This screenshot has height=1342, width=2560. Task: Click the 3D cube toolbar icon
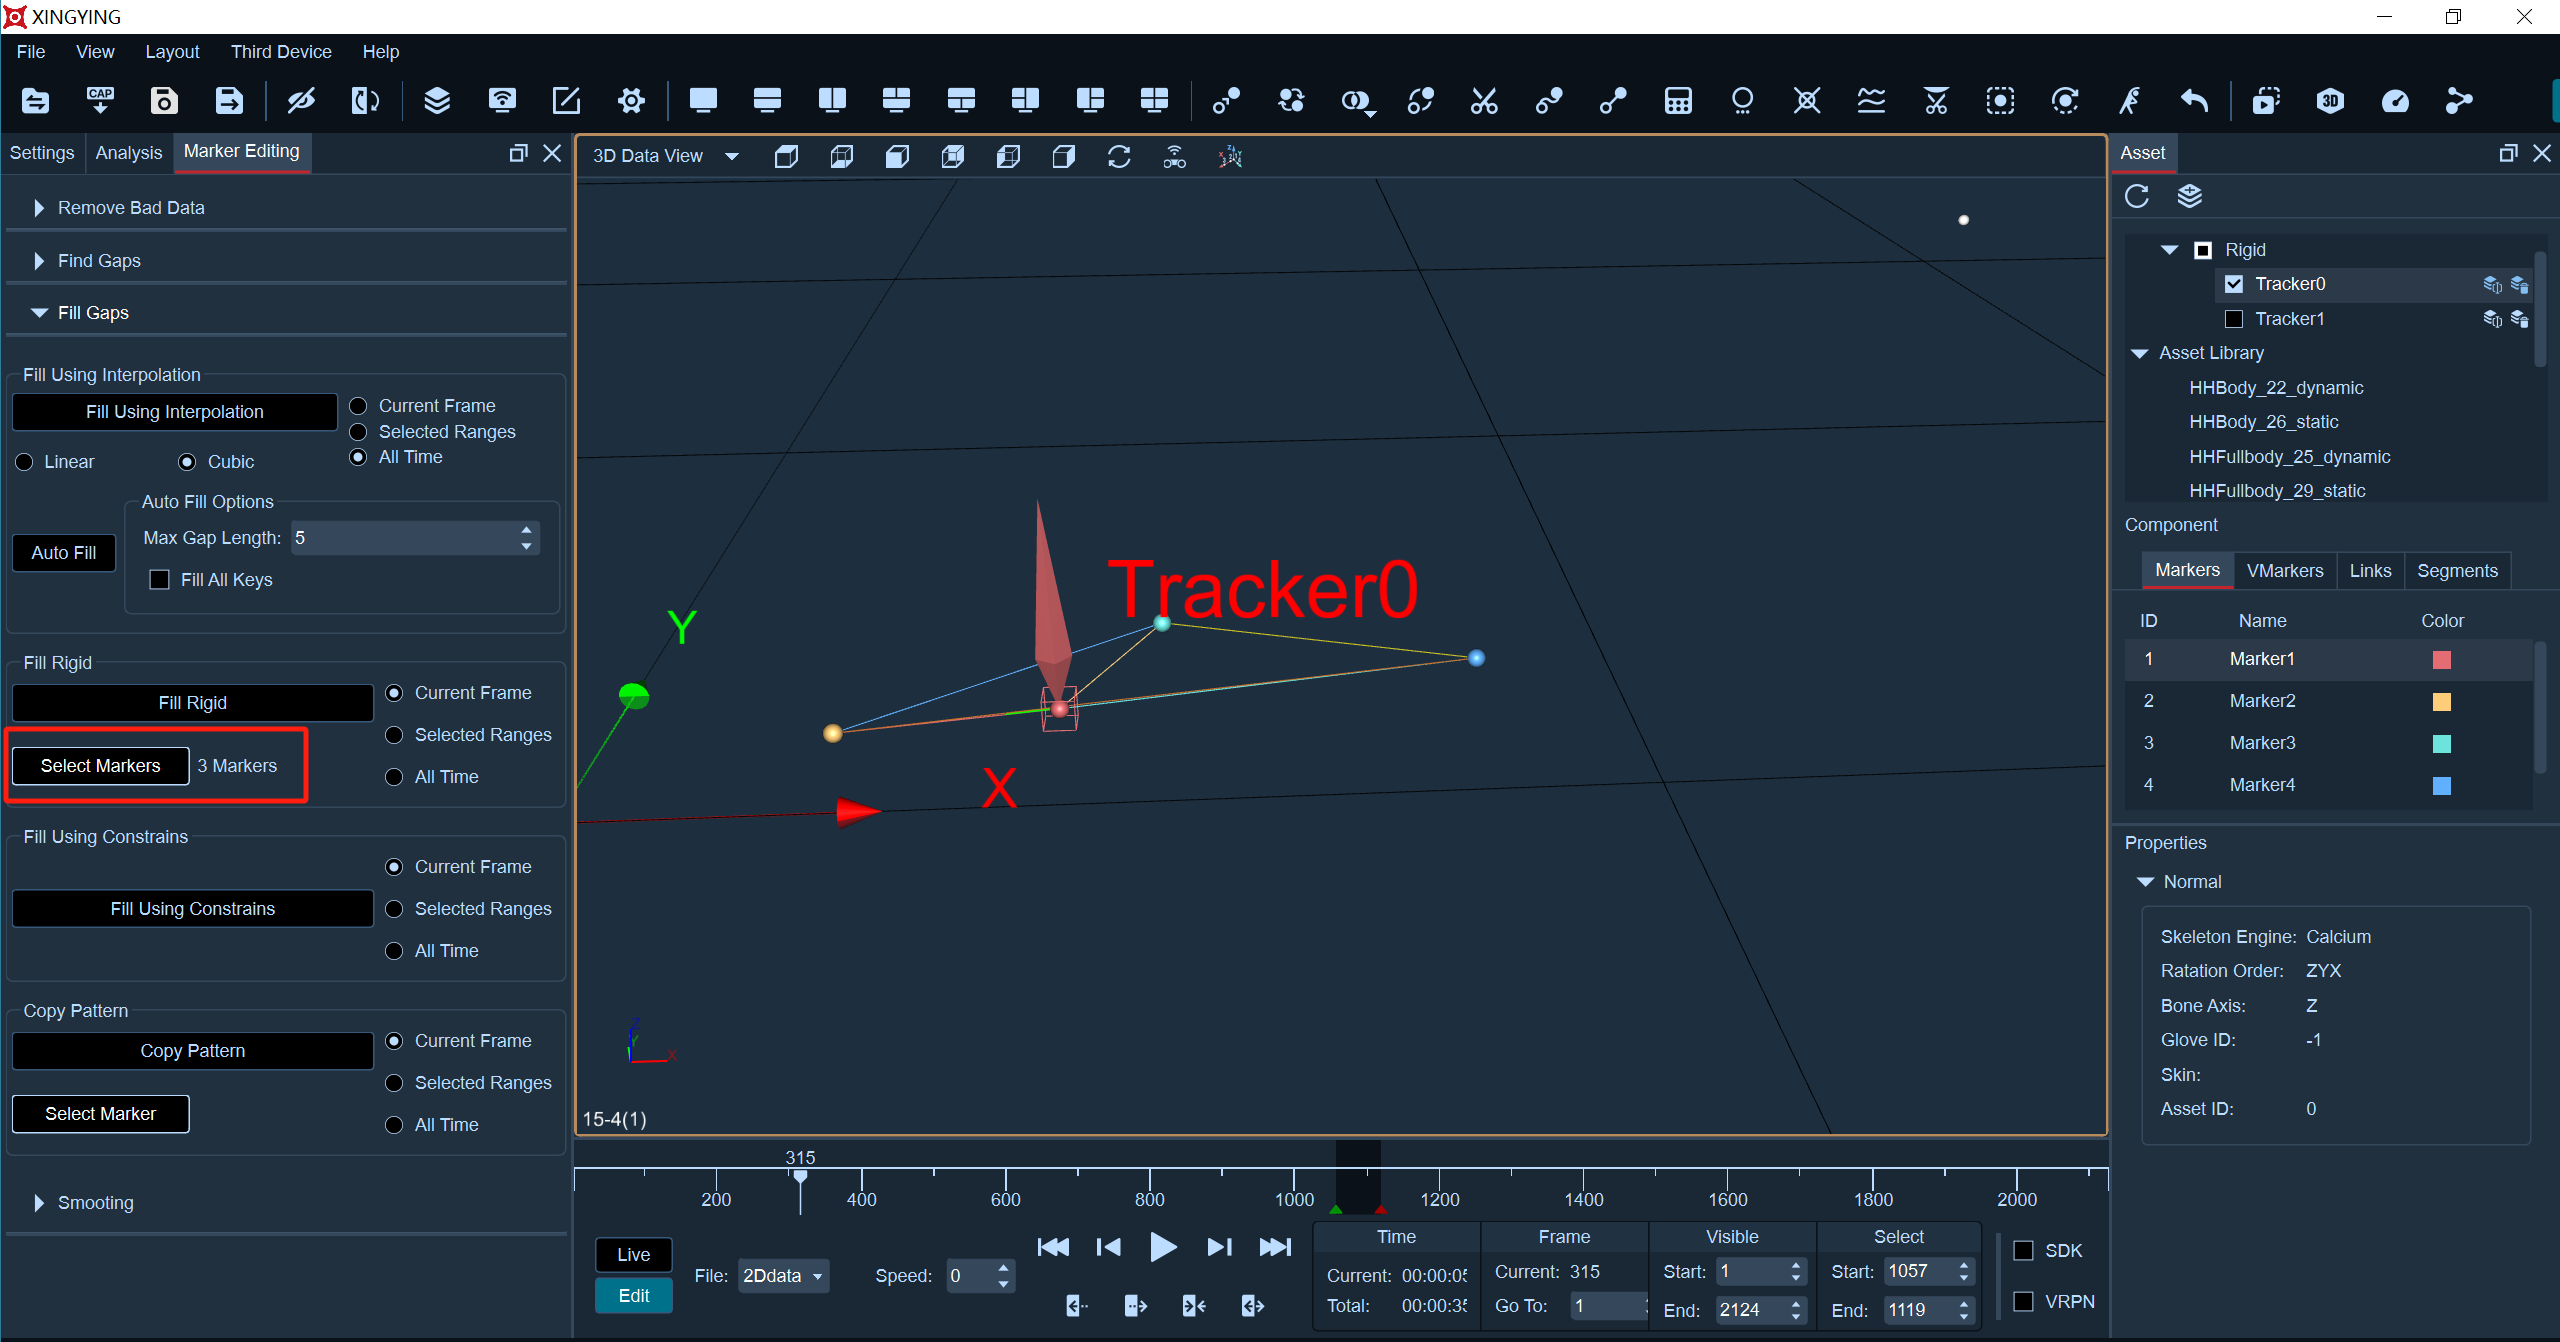coord(2330,100)
